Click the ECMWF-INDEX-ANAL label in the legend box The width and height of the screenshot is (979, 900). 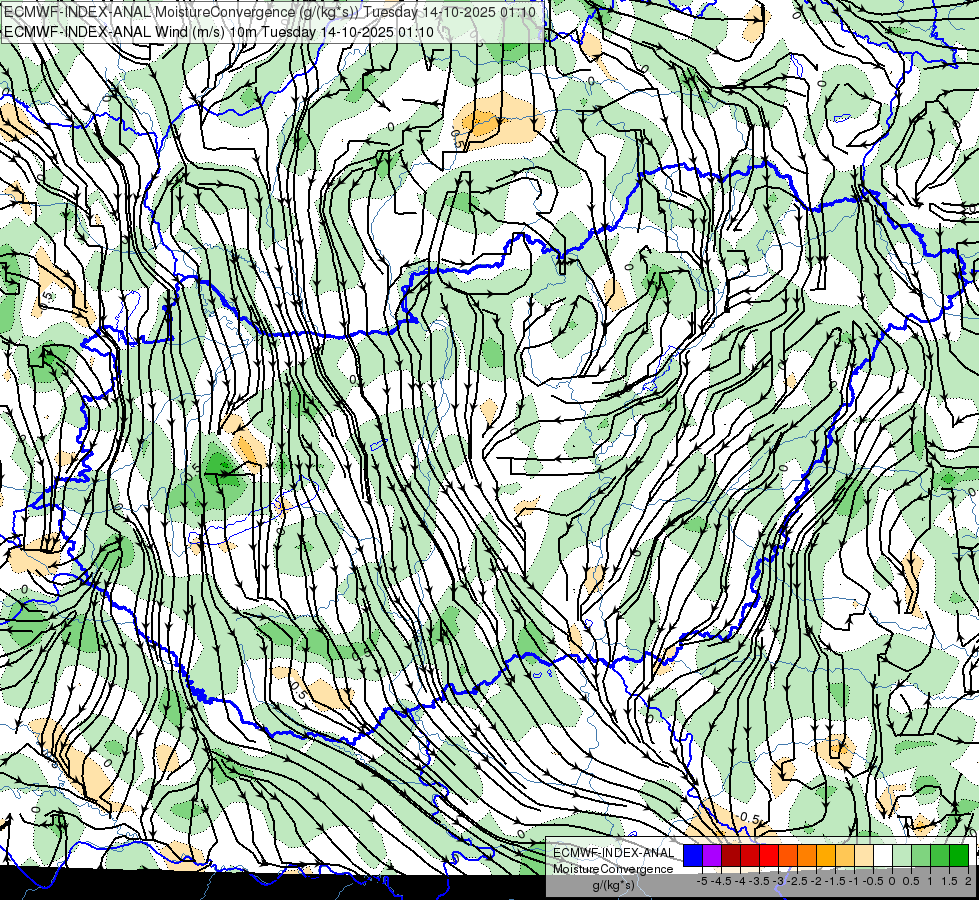click(613, 853)
